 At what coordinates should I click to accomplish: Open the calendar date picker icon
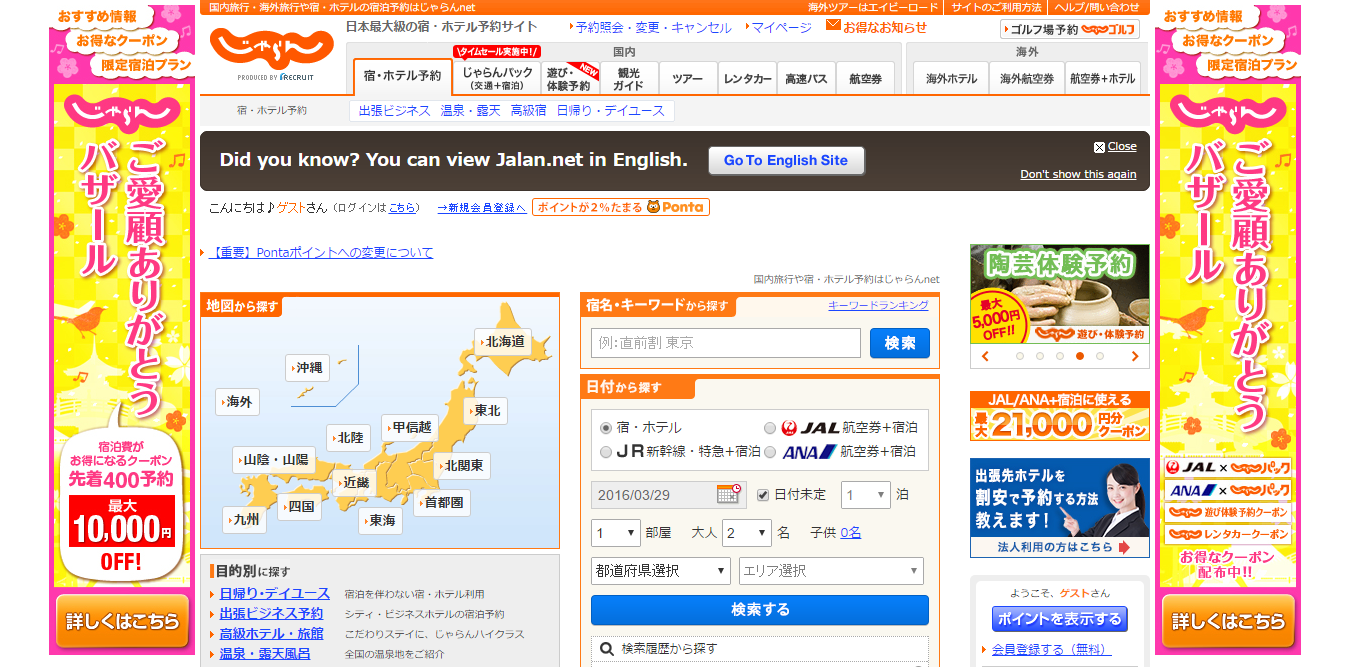[x=730, y=494]
